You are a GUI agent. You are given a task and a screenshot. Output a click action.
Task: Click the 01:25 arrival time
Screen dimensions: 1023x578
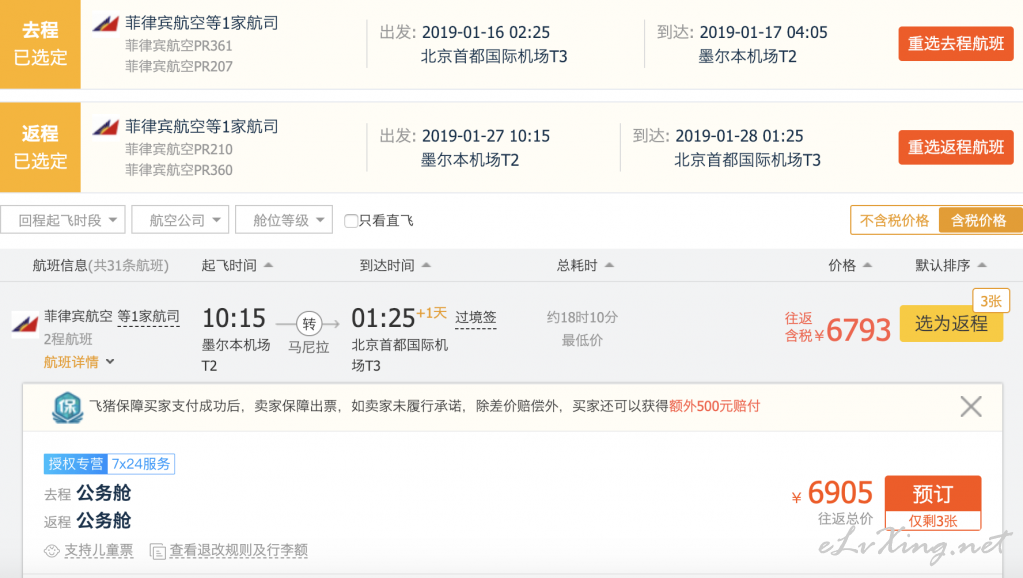pos(383,318)
